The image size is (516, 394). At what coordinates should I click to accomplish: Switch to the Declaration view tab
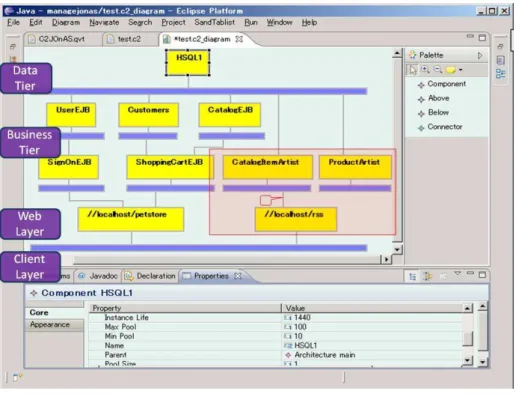click(150, 276)
